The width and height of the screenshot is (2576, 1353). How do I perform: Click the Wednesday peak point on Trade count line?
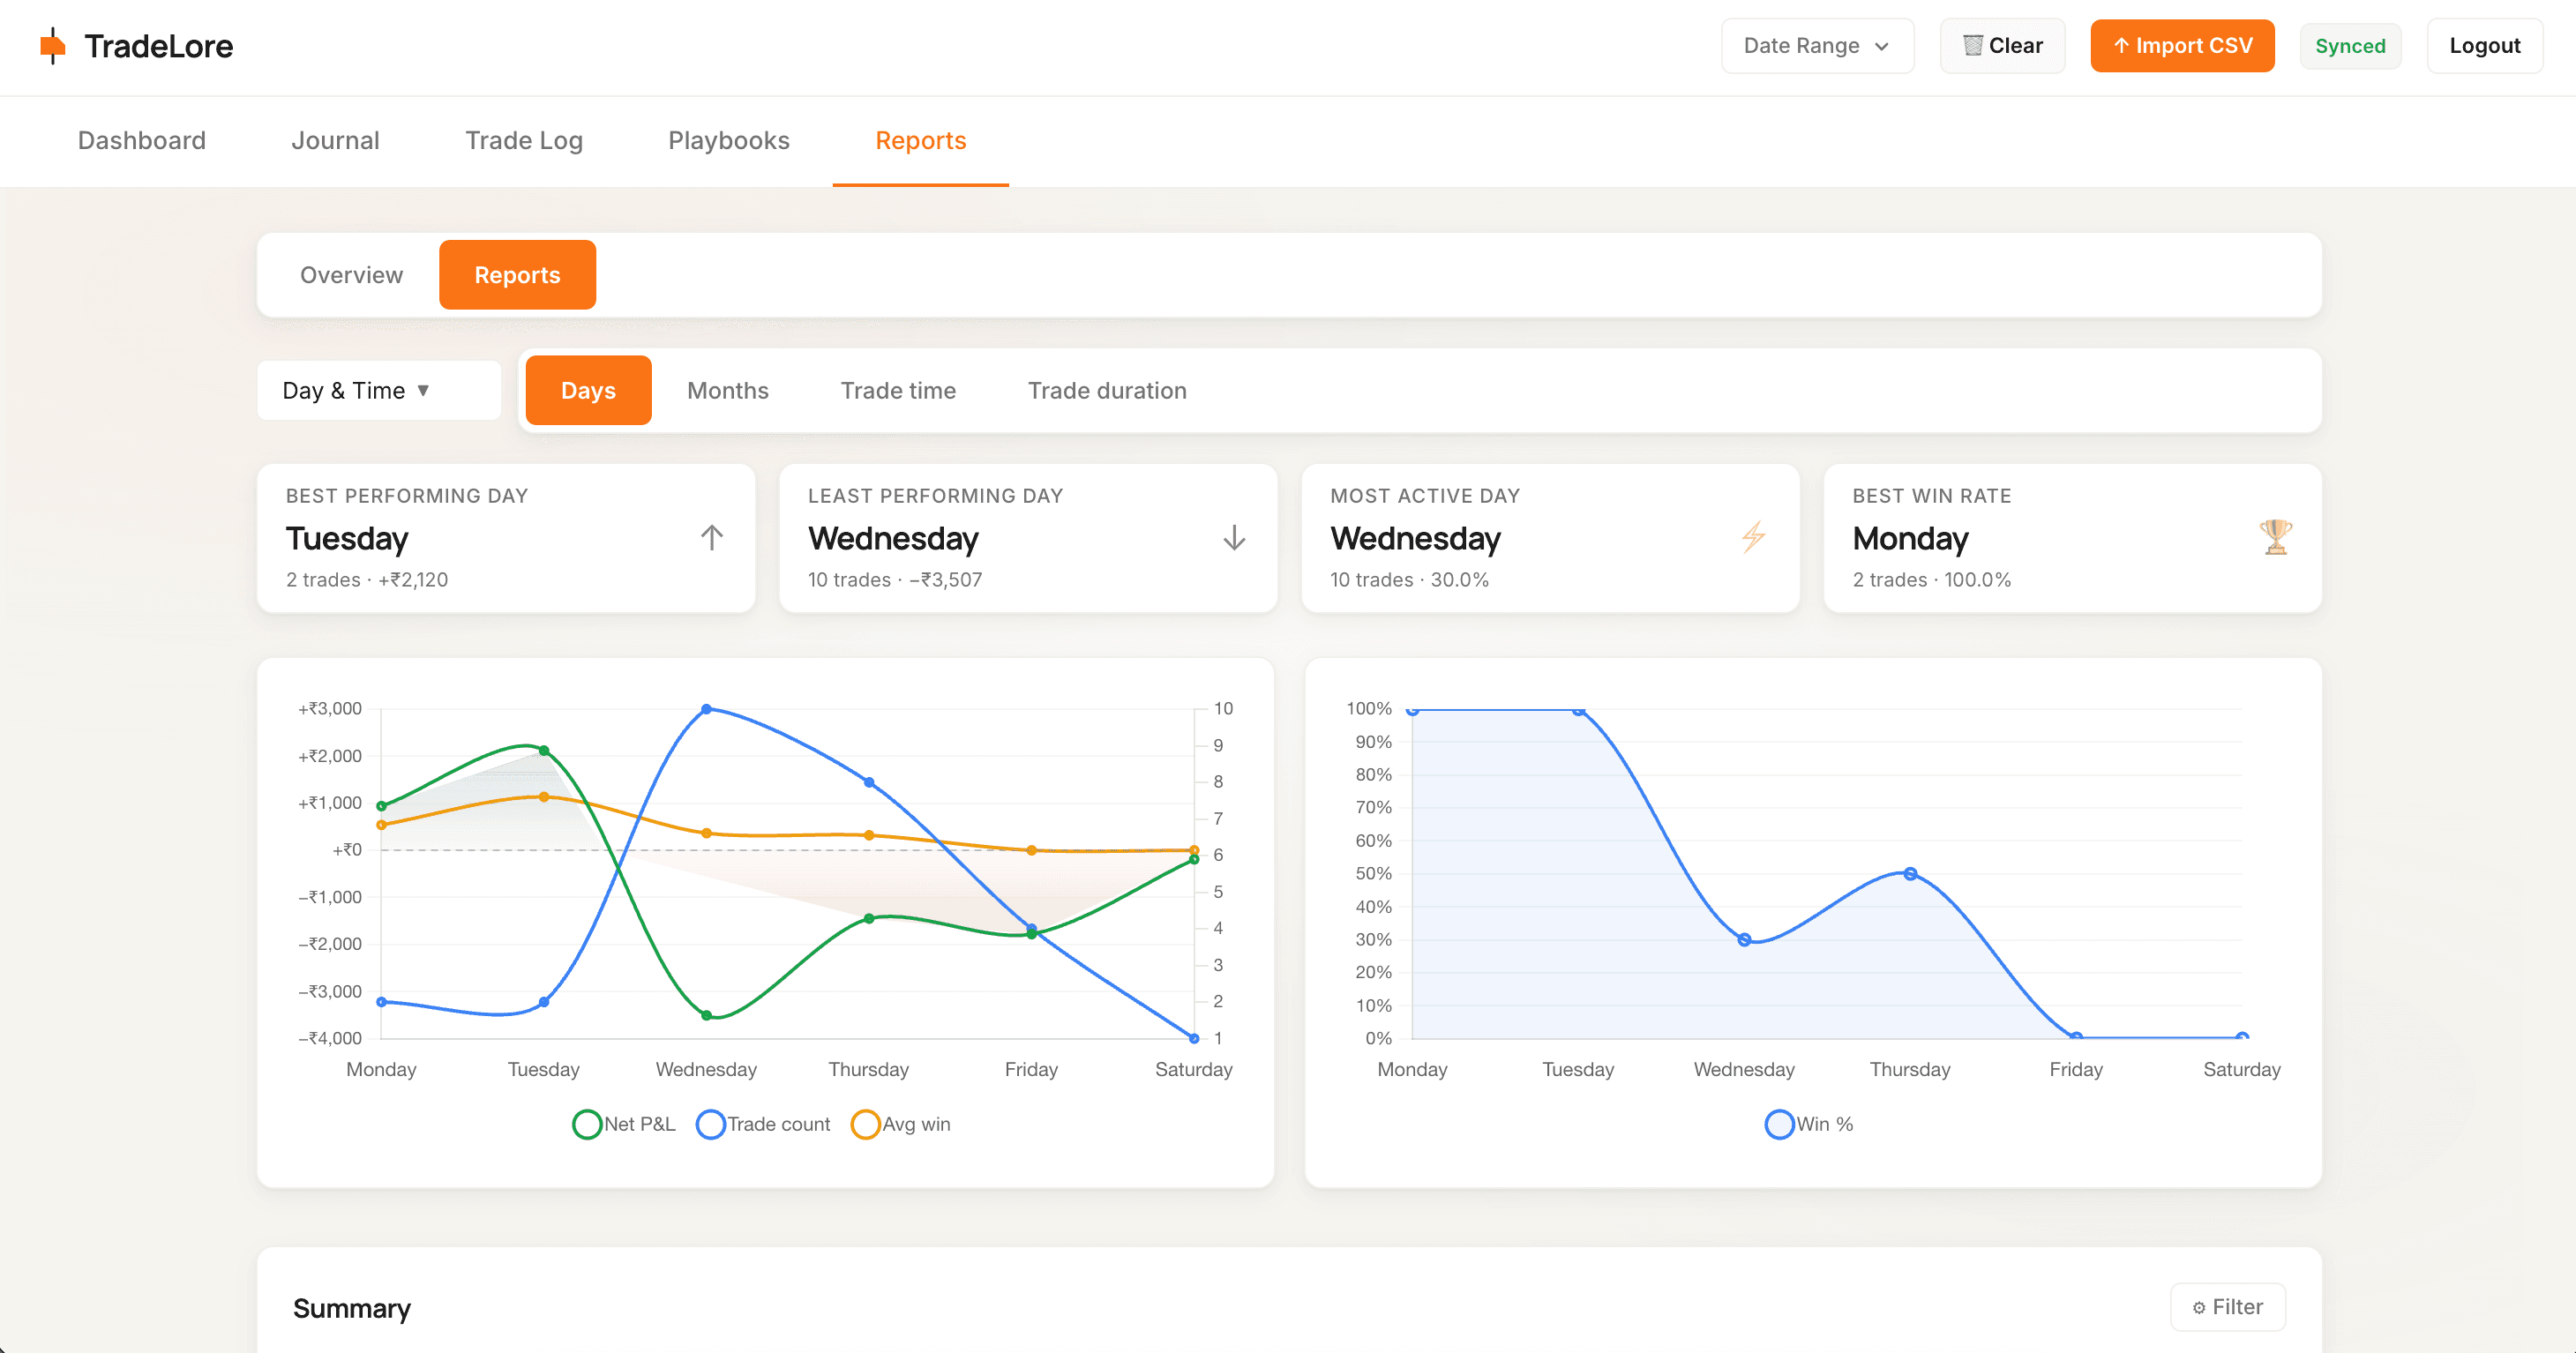click(x=706, y=709)
